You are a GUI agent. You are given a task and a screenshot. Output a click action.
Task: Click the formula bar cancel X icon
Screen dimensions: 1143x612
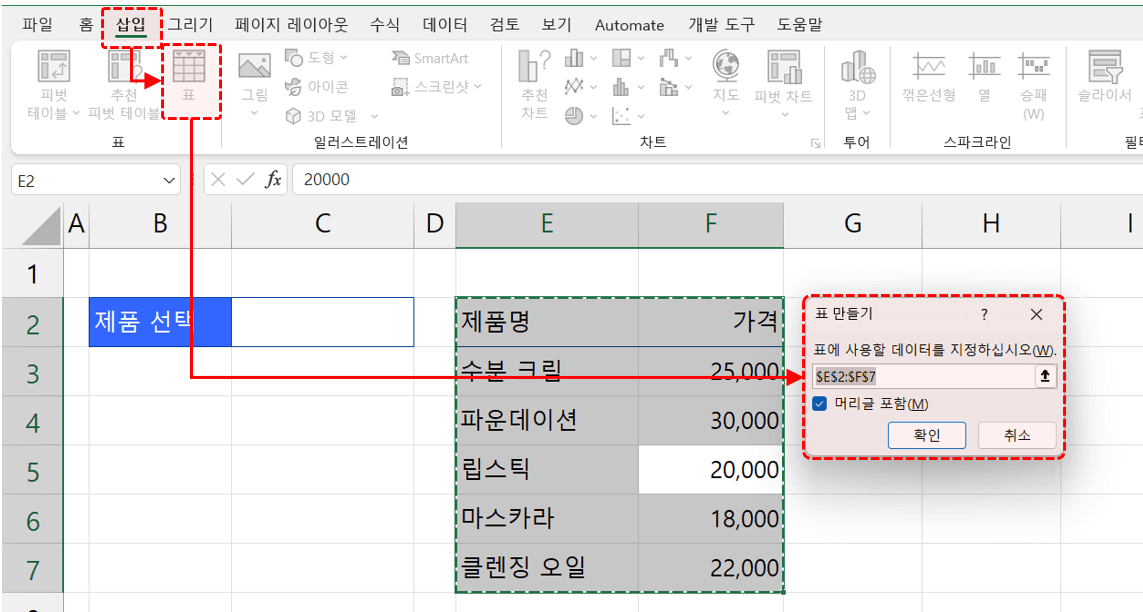tap(217, 179)
